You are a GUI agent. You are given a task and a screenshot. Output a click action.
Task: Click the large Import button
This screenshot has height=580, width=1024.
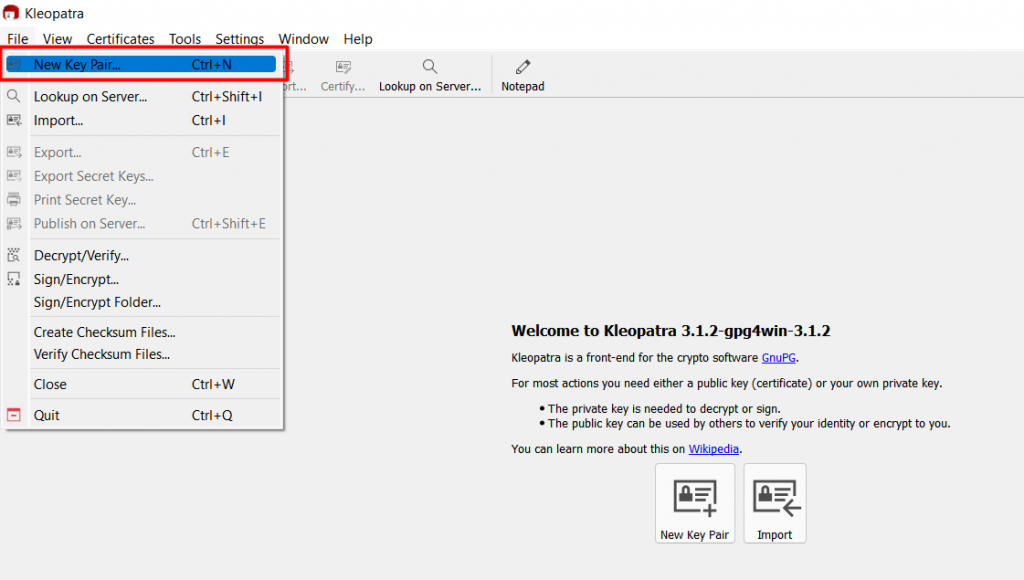(x=775, y=504)
